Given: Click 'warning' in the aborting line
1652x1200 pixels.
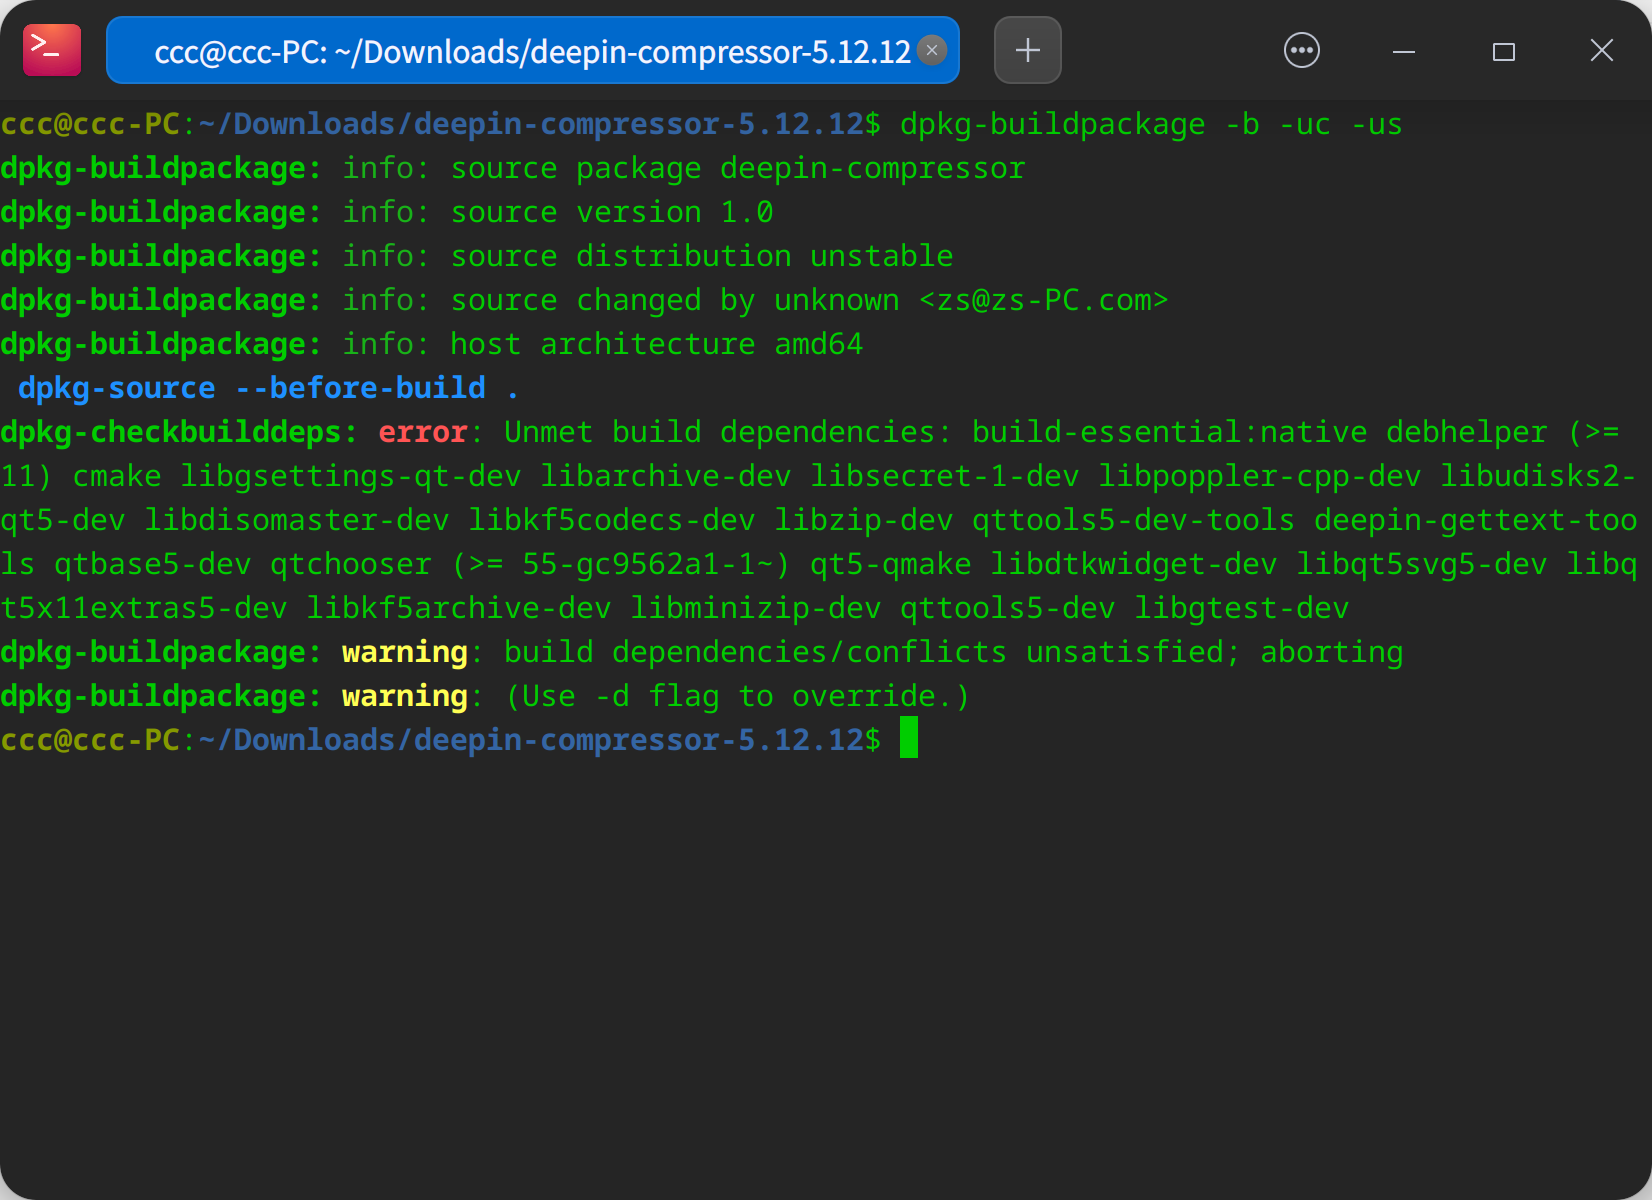Looking at the screenshot, I should [x=404, y=652].
